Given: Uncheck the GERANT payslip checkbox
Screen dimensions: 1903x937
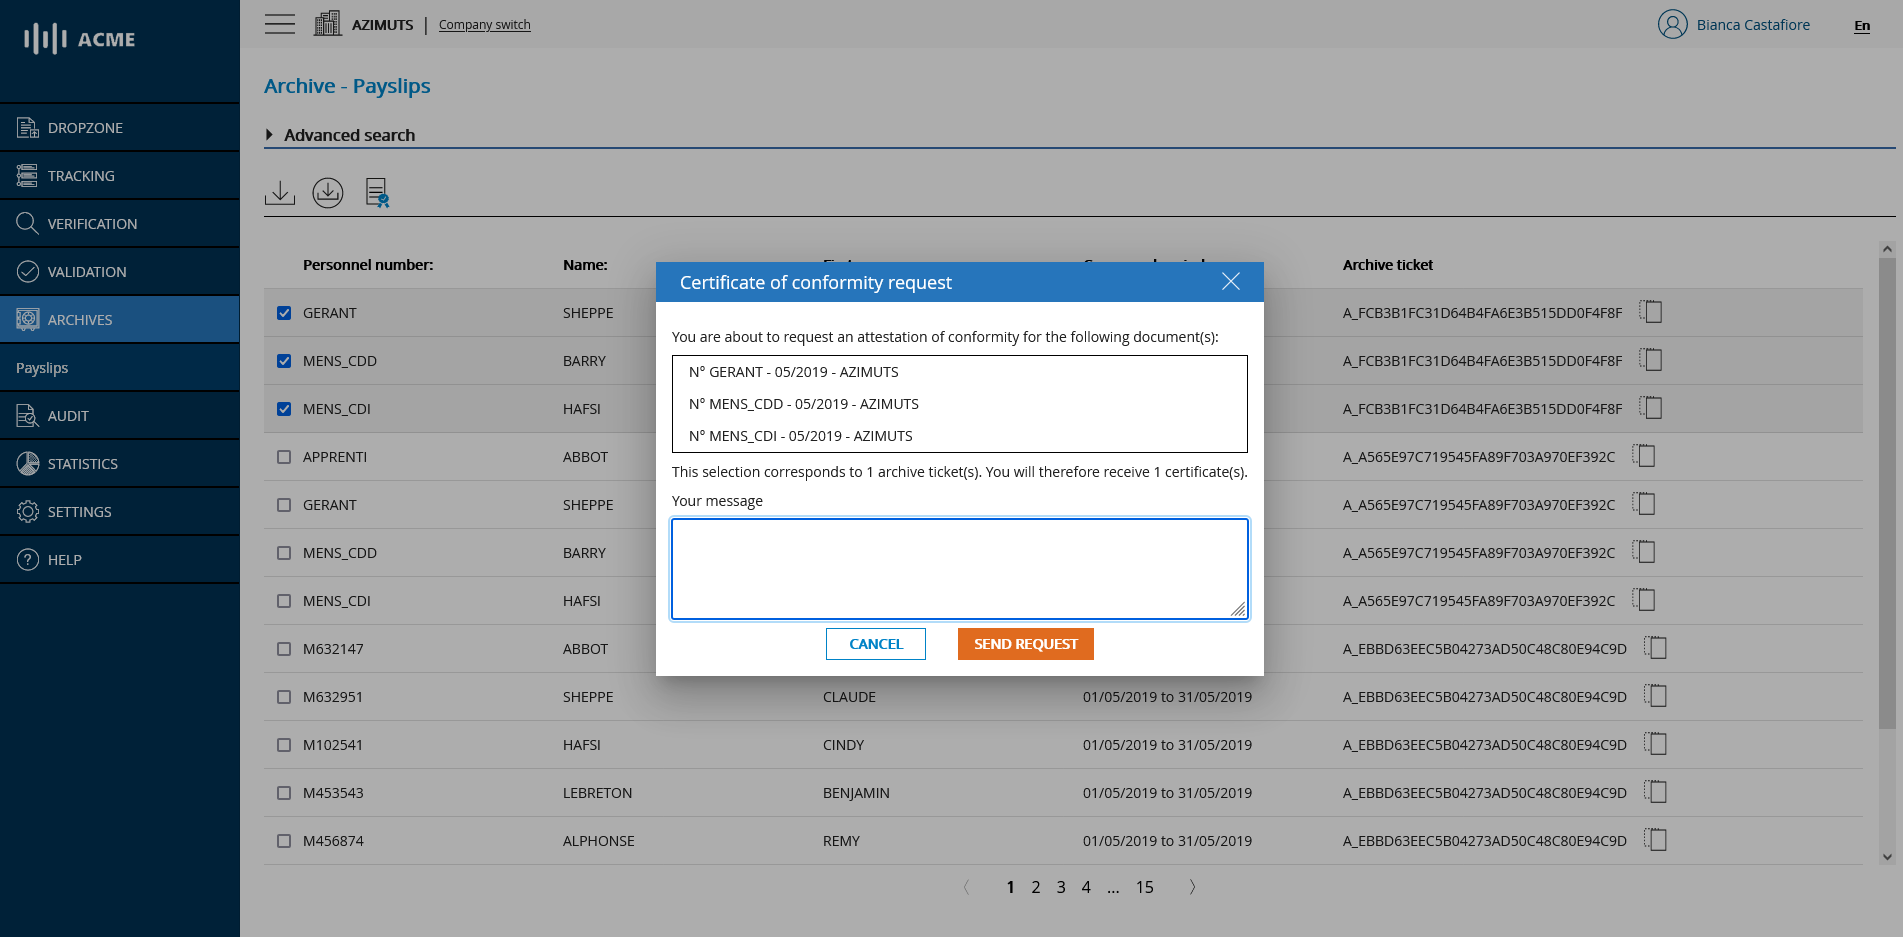Looking at the screenshot, I should [284, 313].
